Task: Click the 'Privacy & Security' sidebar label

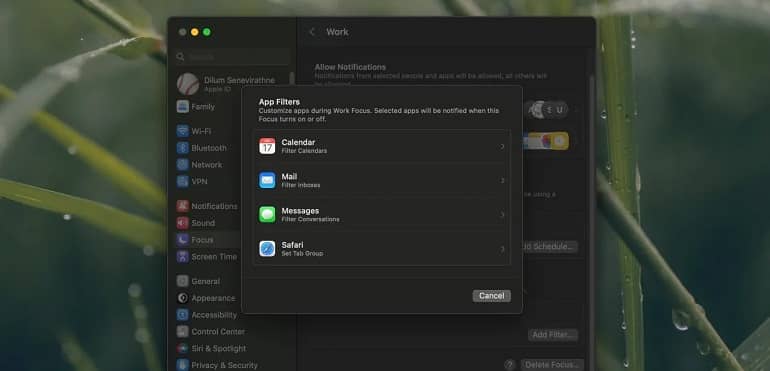Action: (224, 365)
